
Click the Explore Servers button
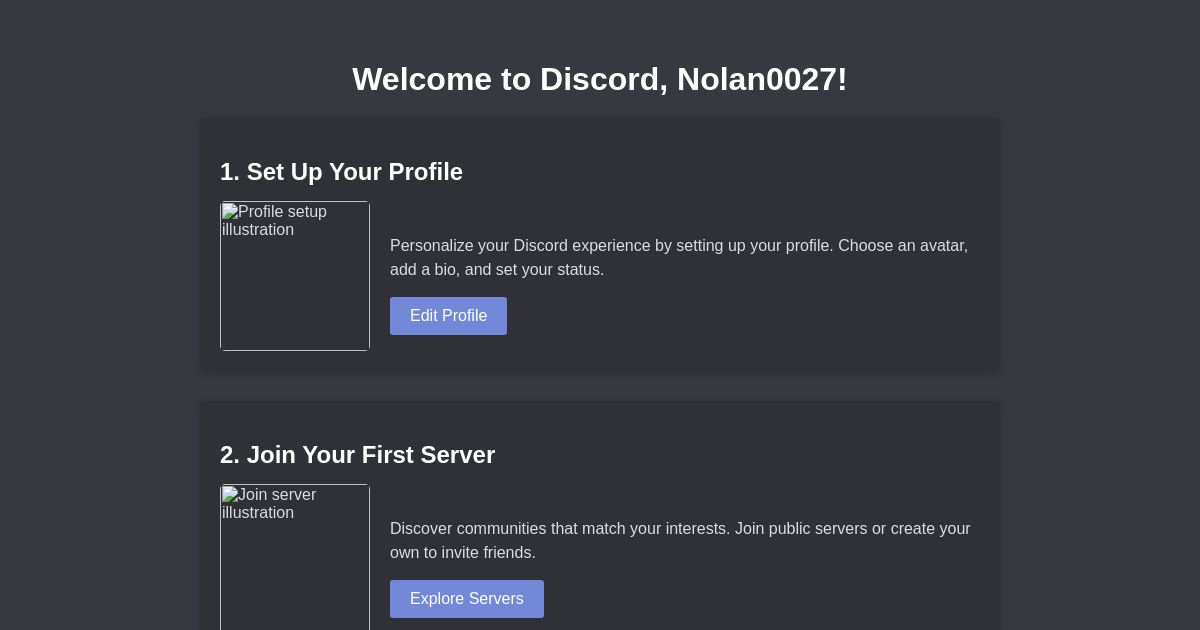(466, 599)
